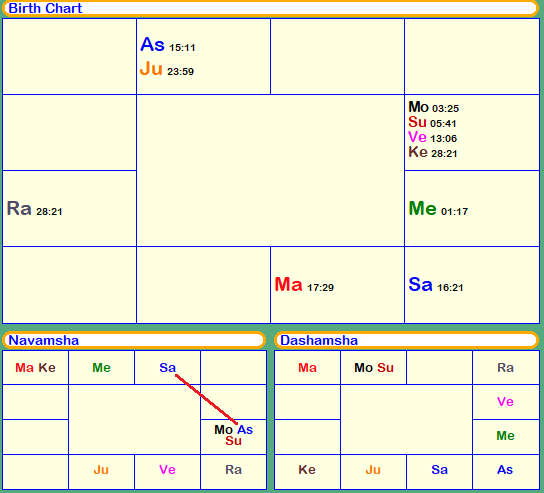Screen dimensions: 544x493
Task: Click the Me 01:17 Mercury entry
Action: point(438,209)
